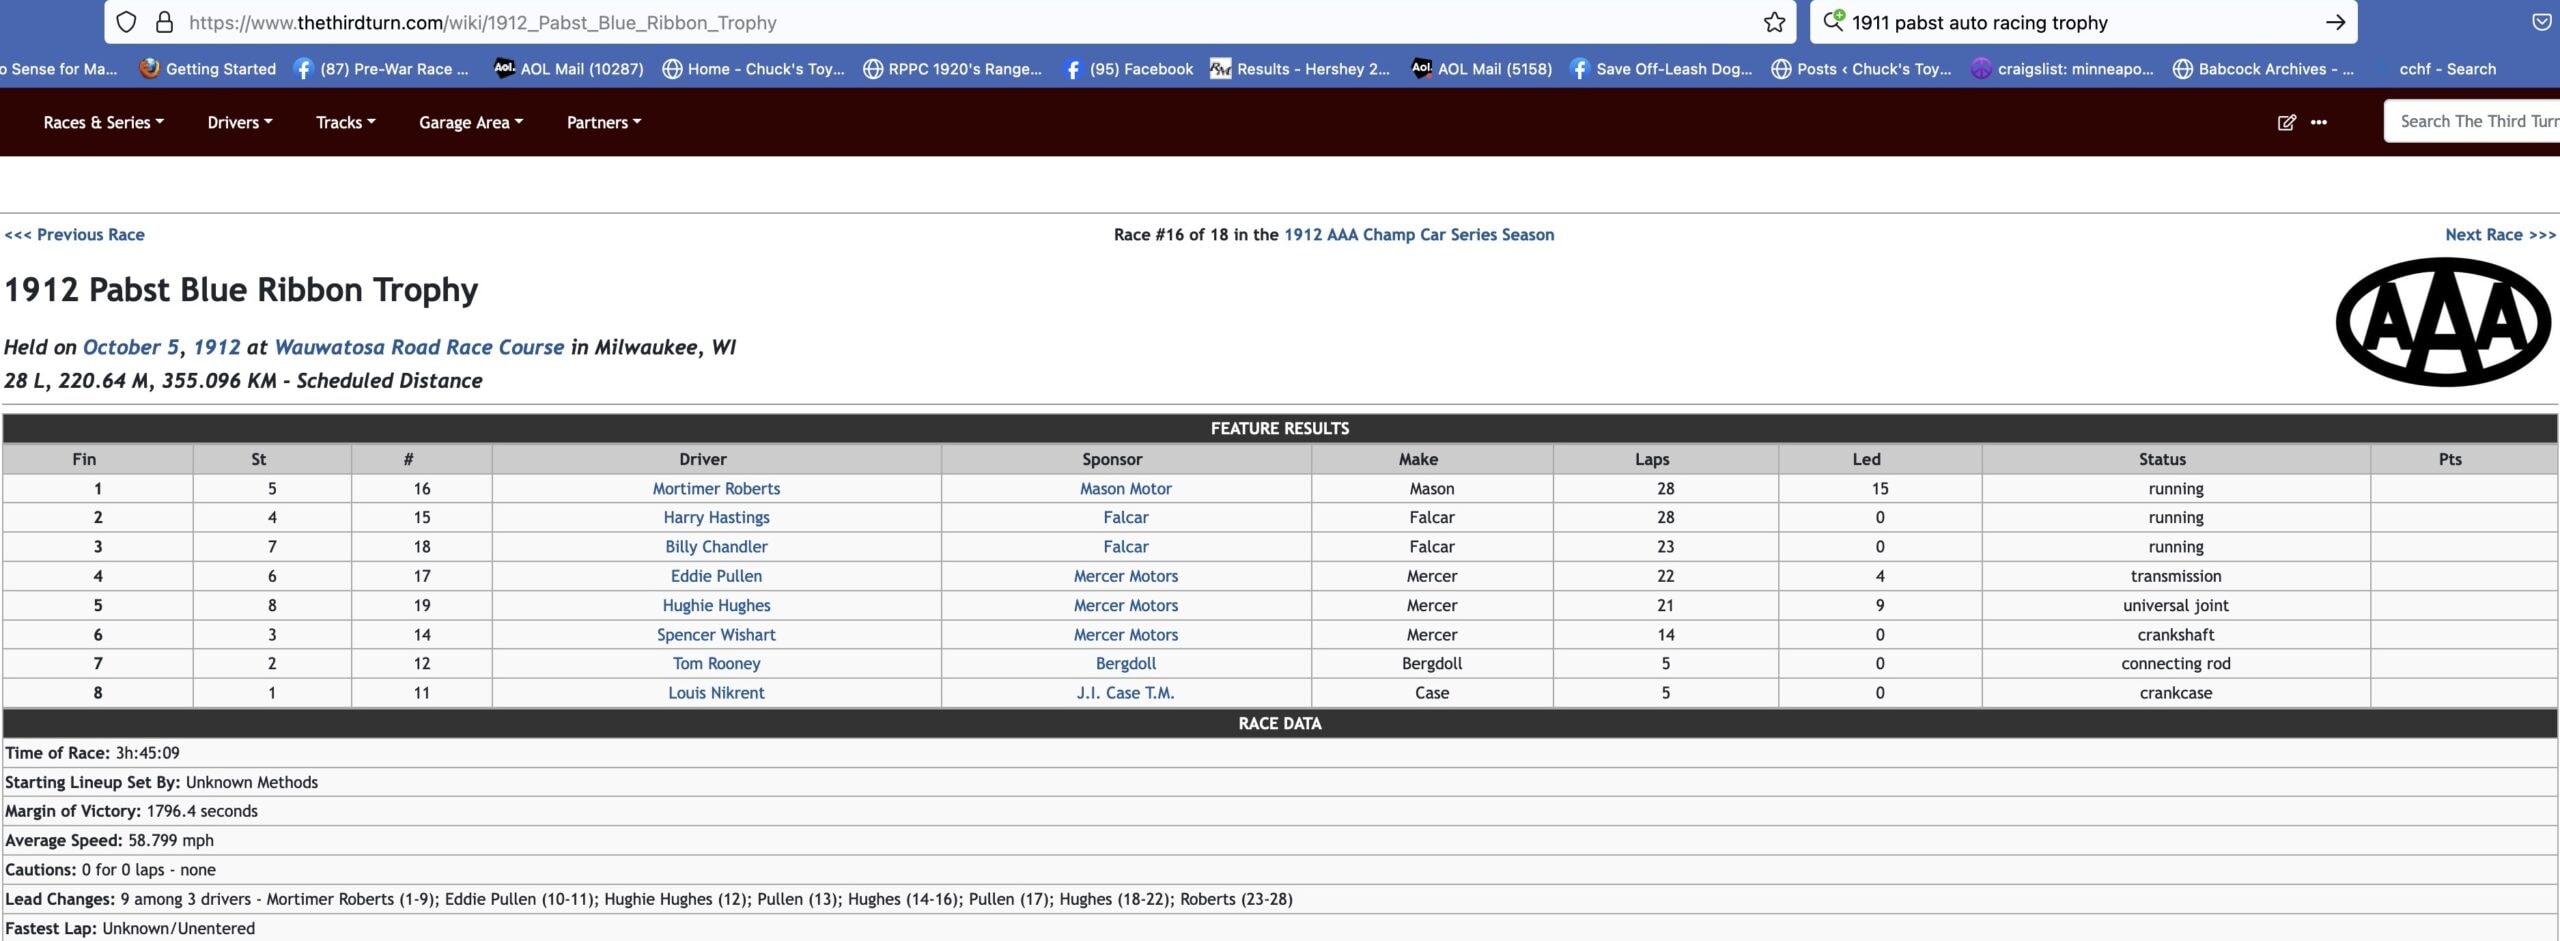
Task: Click the wiki edit pencil icon
Action: click(x=2286, y=122)
